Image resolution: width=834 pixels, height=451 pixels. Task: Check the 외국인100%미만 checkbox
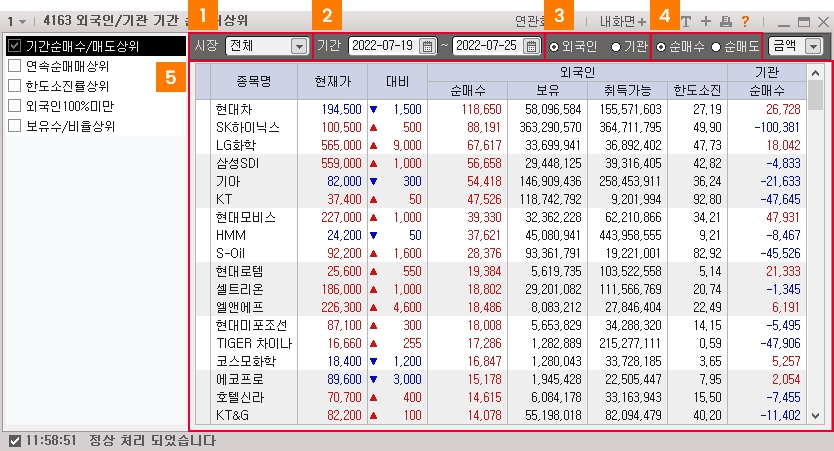pyautogui.click(x=15, y=106)
